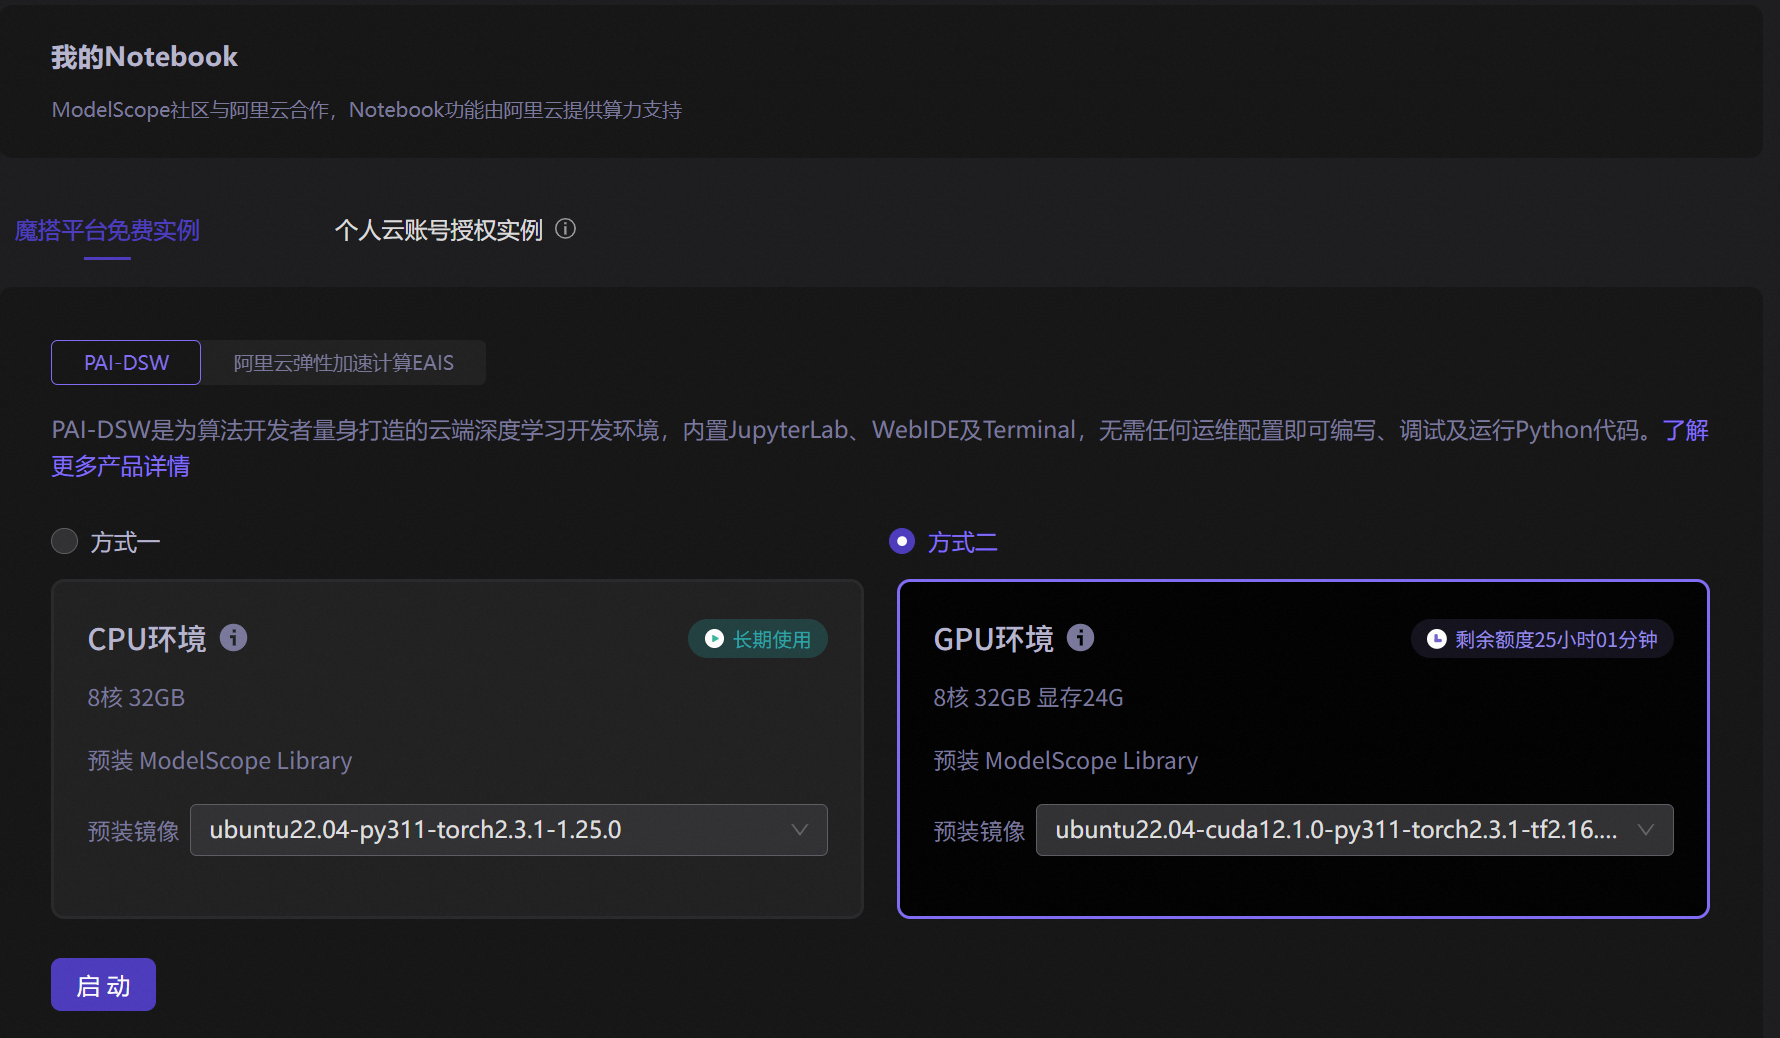Open GPU 预装镜像 dropdown with cuda12.1.0
1780x1038 pixels.
point(1354,830)
